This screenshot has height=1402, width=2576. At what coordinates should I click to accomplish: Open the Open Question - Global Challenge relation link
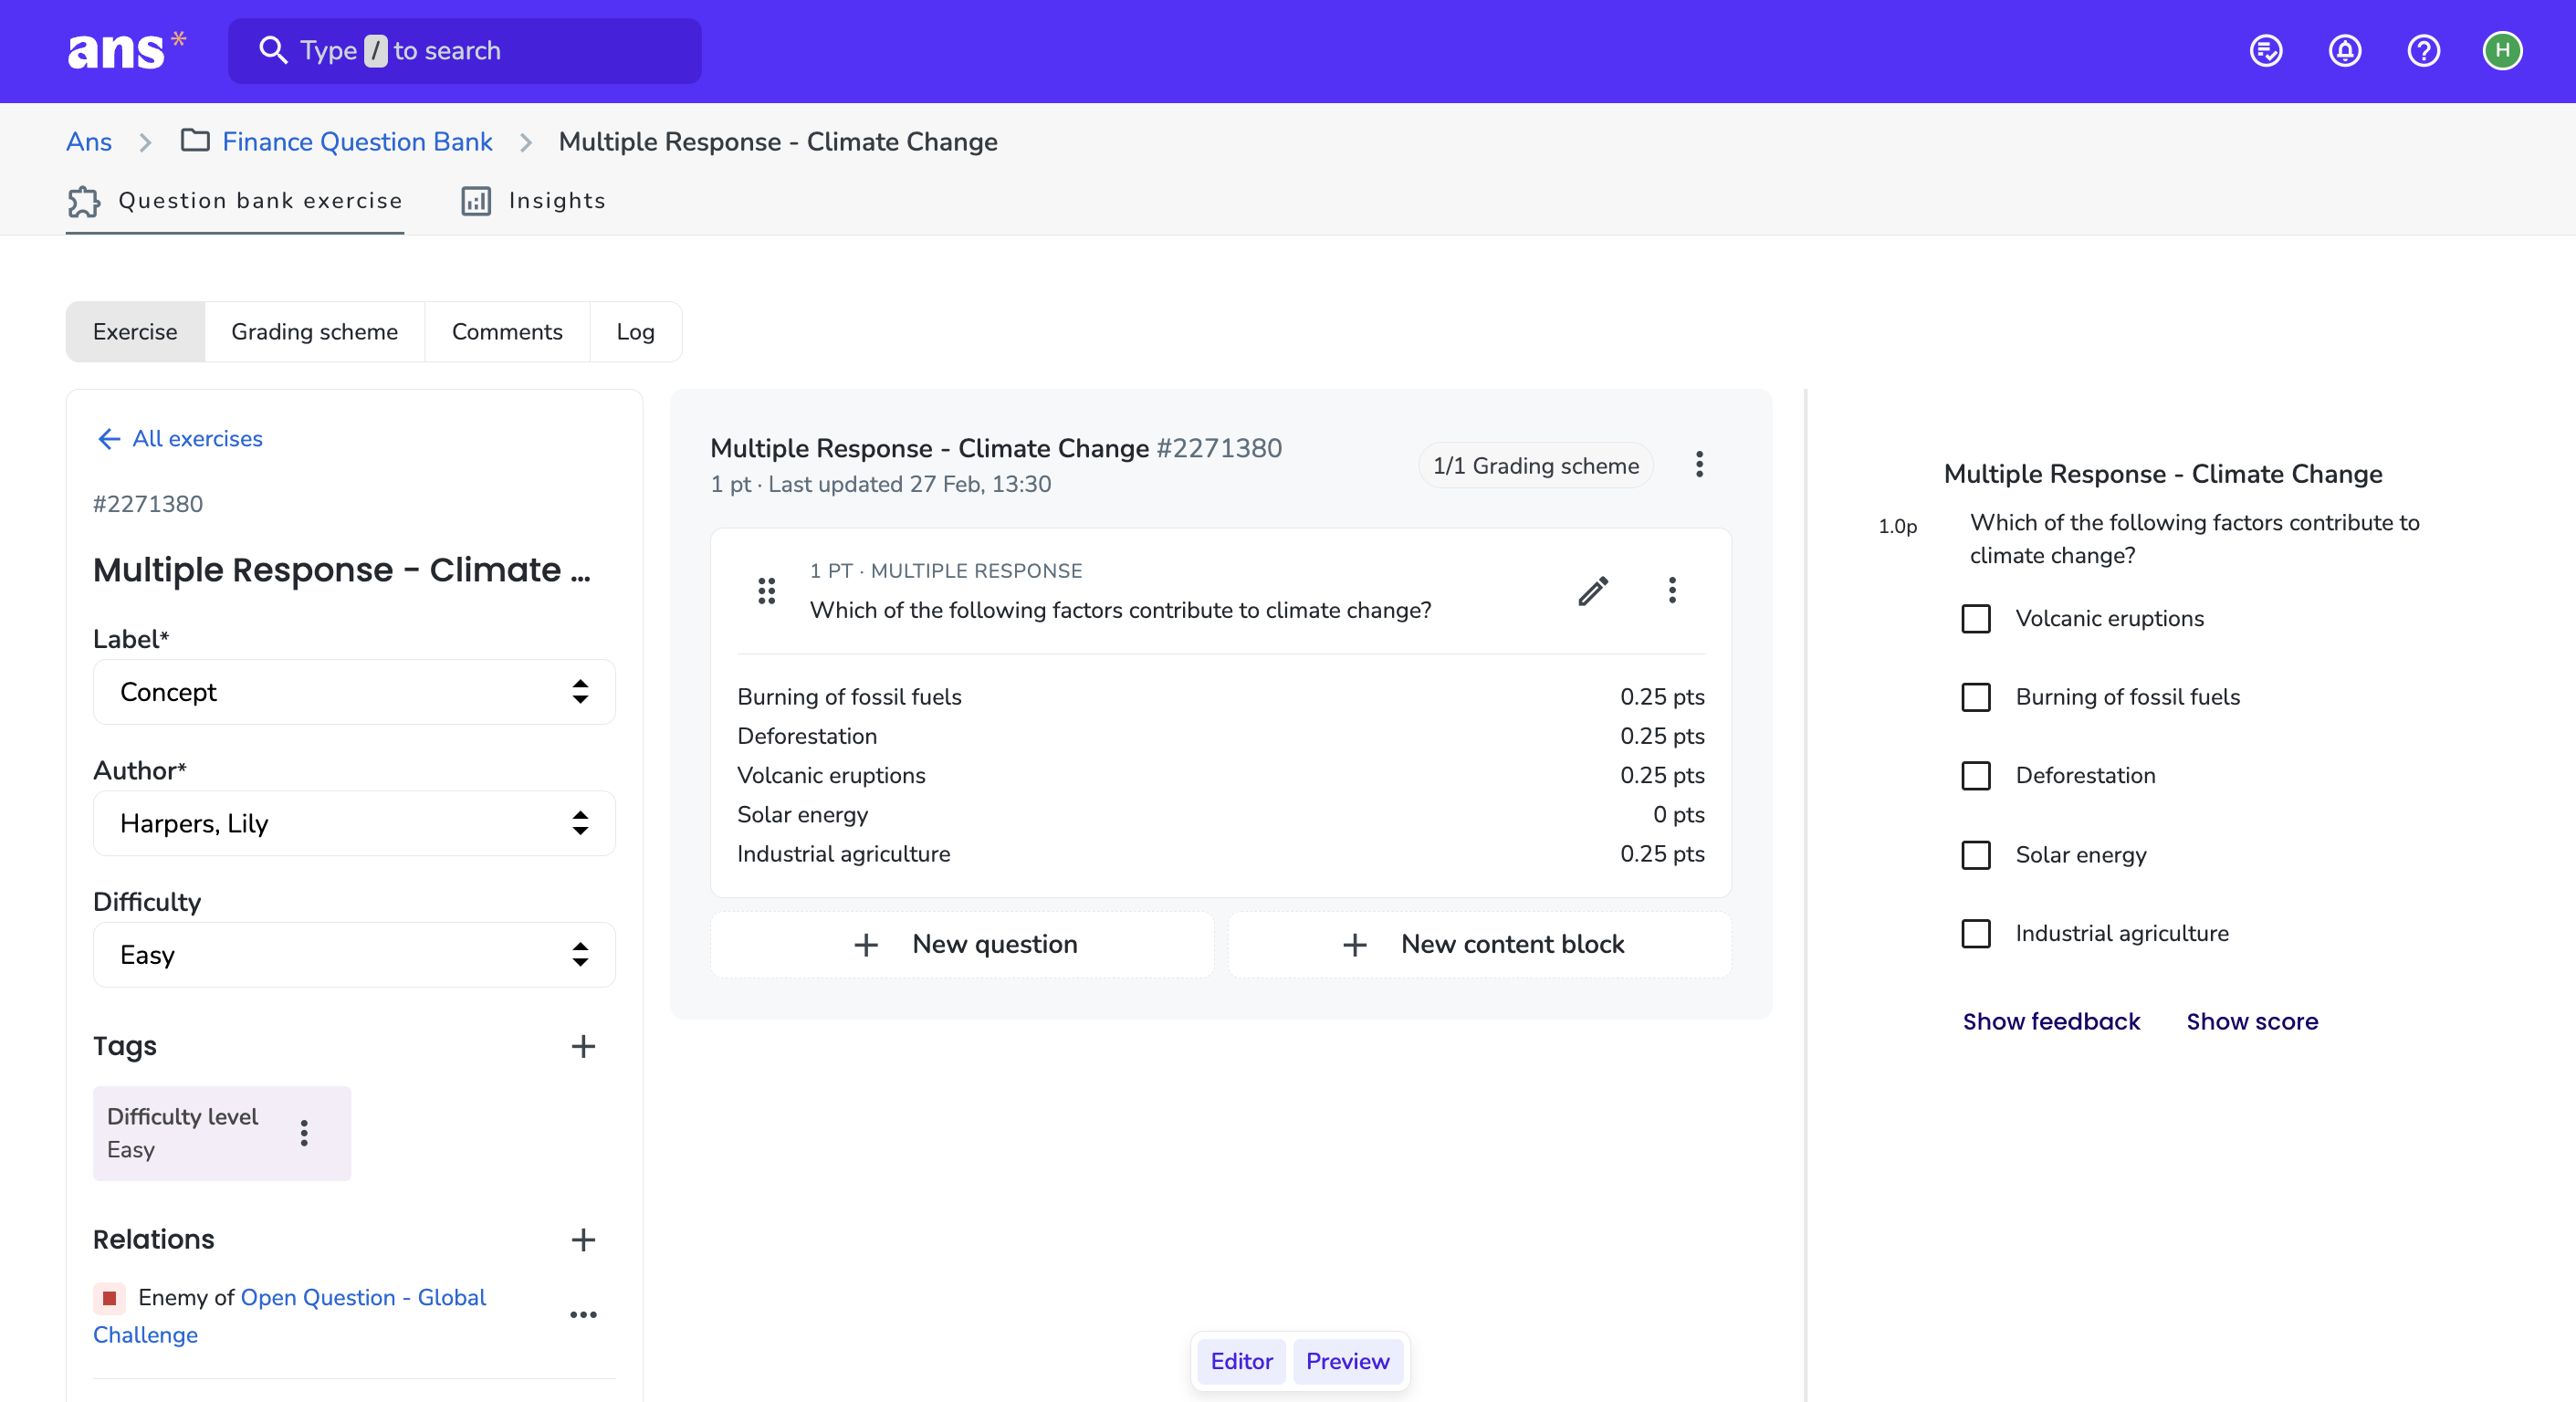pyautogui.click(x=289, y=1316)
